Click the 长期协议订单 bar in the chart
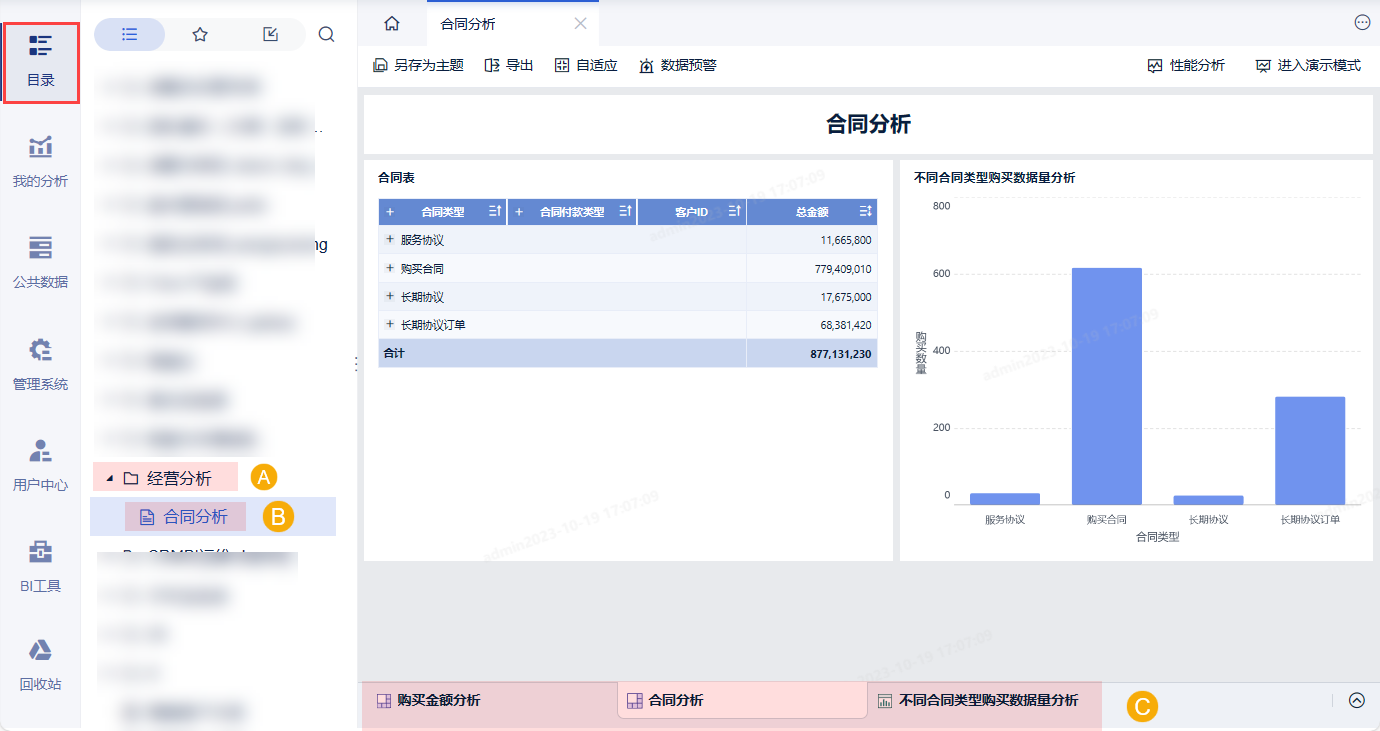The image size is (1380, 731). coord(1310,450)
